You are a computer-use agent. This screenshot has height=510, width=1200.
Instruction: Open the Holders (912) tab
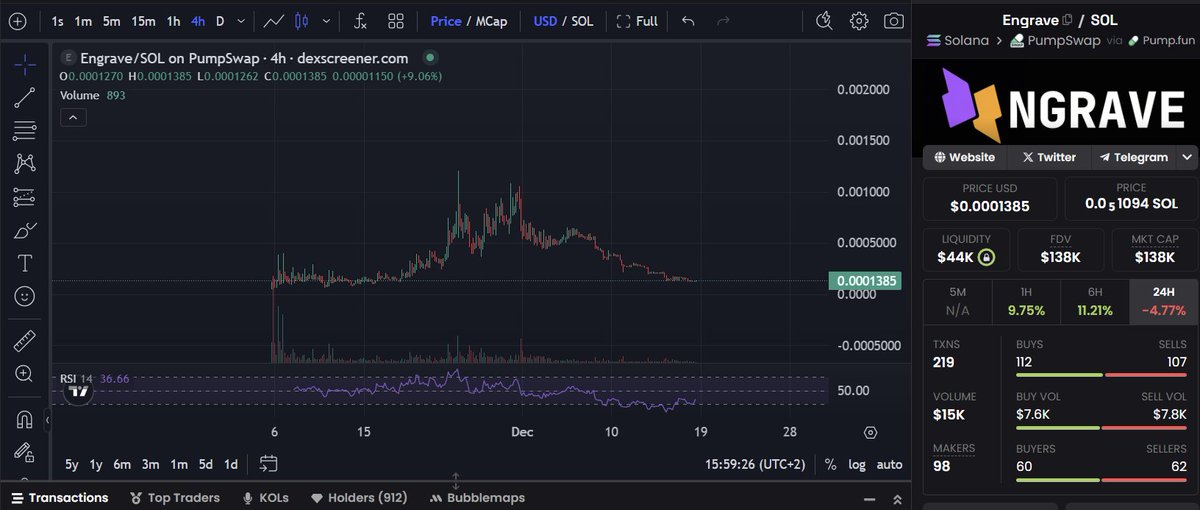[358, 498]
